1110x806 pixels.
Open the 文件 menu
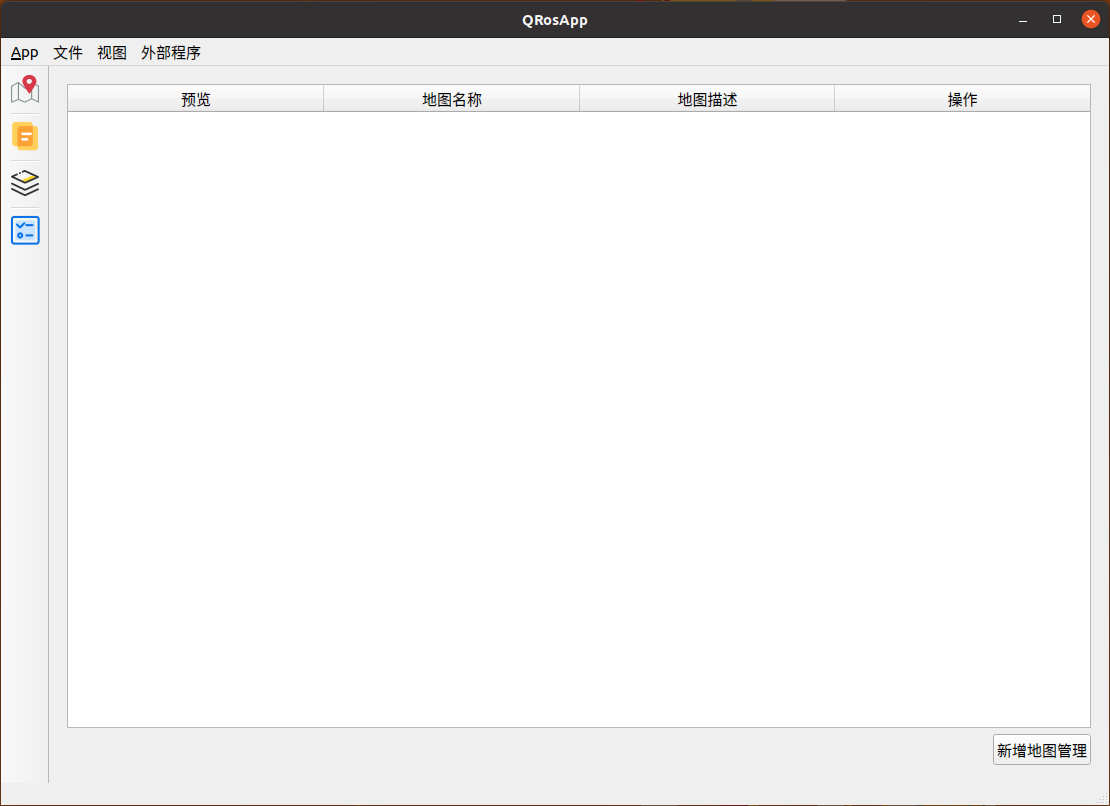click(68, 53)
